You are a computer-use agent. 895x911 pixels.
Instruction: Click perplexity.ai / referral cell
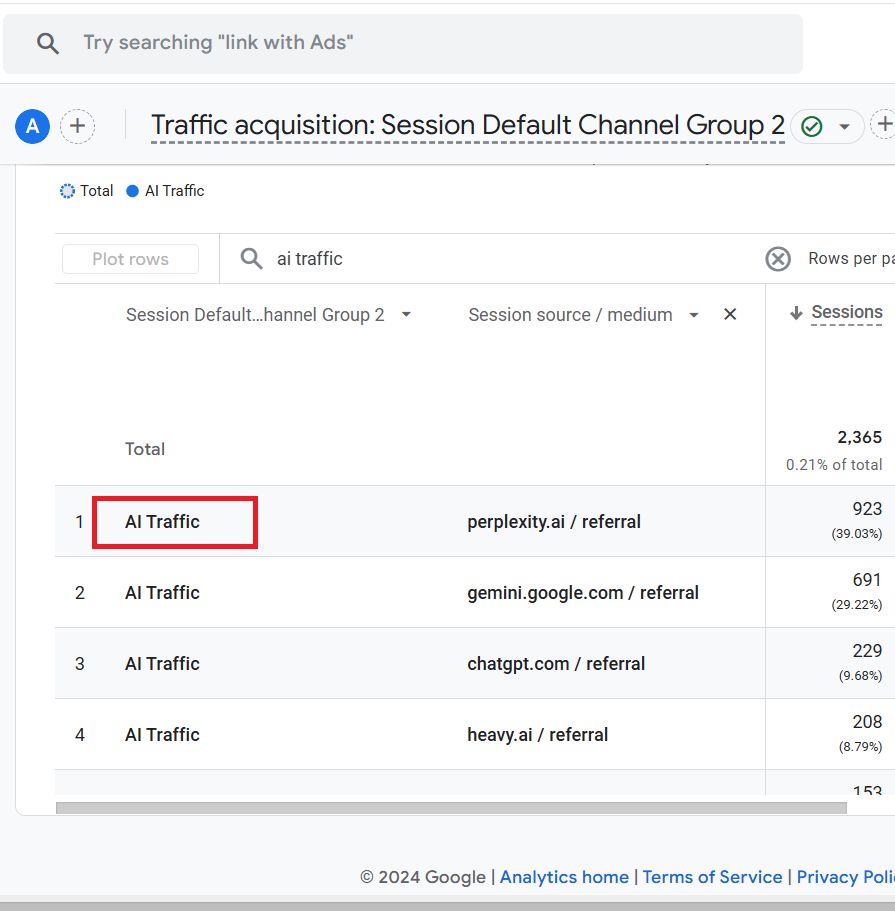pyautogui.click(x=554, y=522)
